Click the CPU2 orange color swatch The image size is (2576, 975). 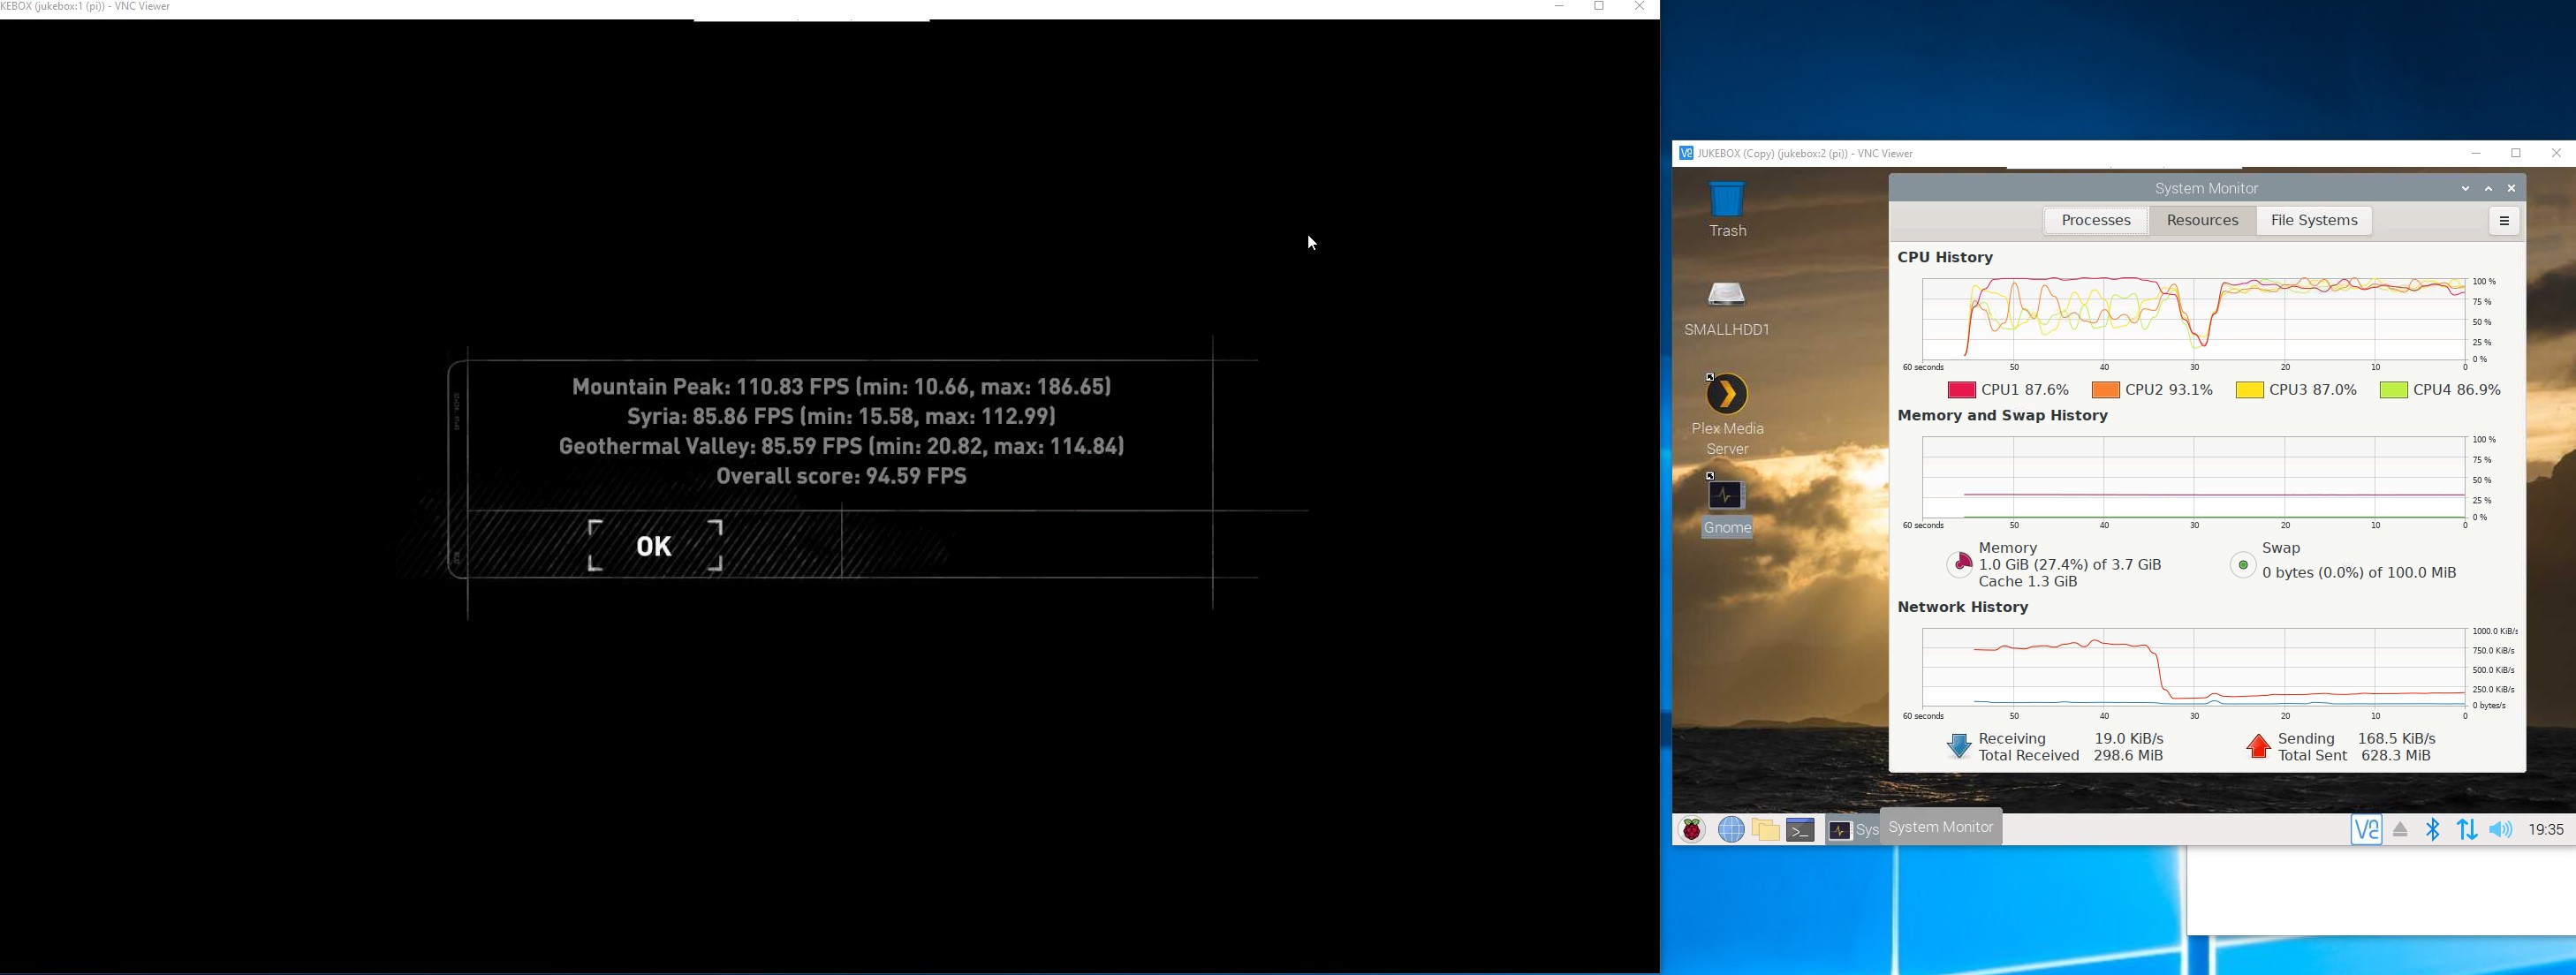[2106, 390]
